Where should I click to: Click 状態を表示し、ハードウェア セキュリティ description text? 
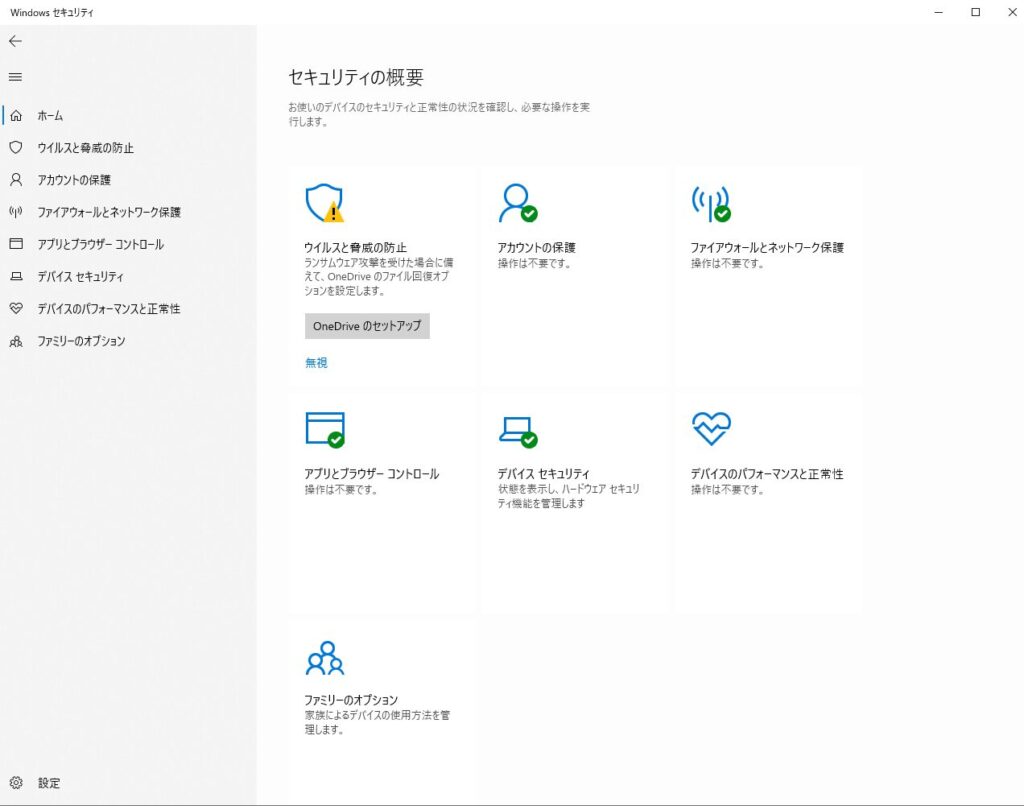(569, 496)
